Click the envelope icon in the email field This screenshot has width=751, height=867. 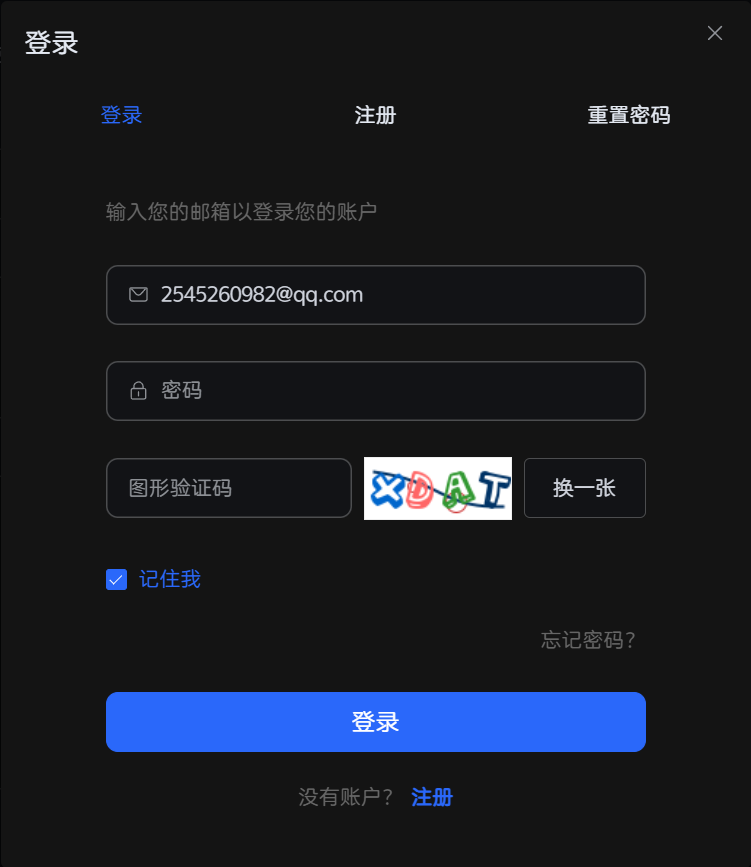[x=138, y=294]
